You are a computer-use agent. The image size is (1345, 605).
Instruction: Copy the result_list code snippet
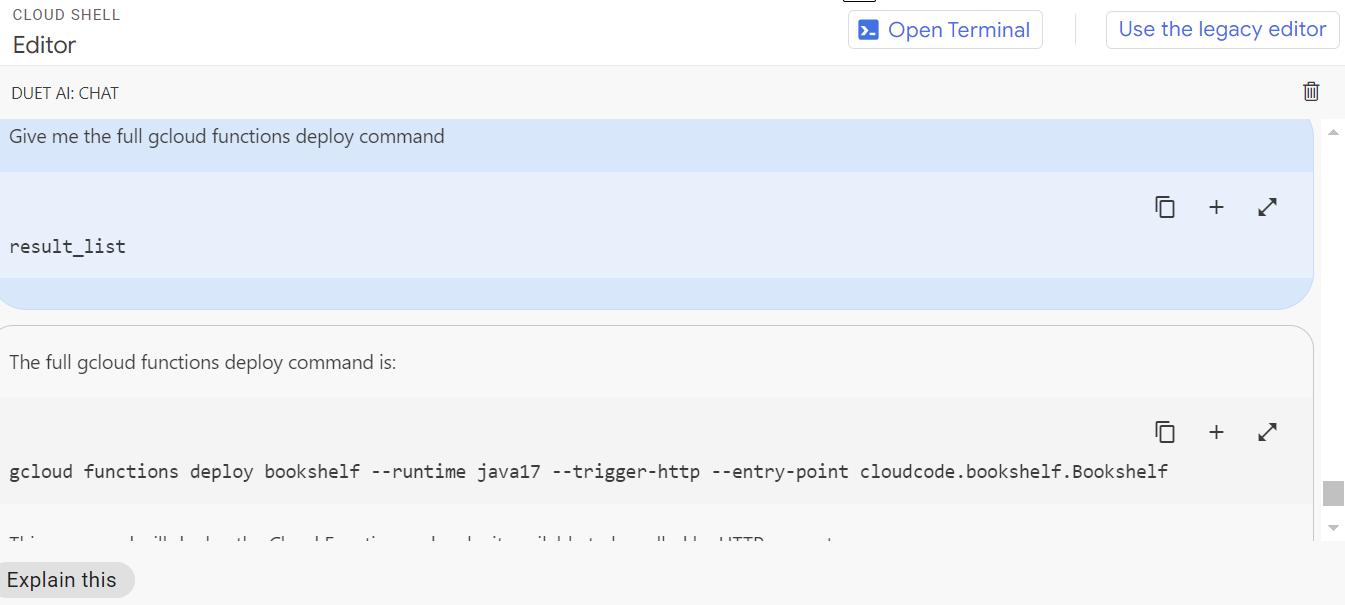(x=1164, y=207)
